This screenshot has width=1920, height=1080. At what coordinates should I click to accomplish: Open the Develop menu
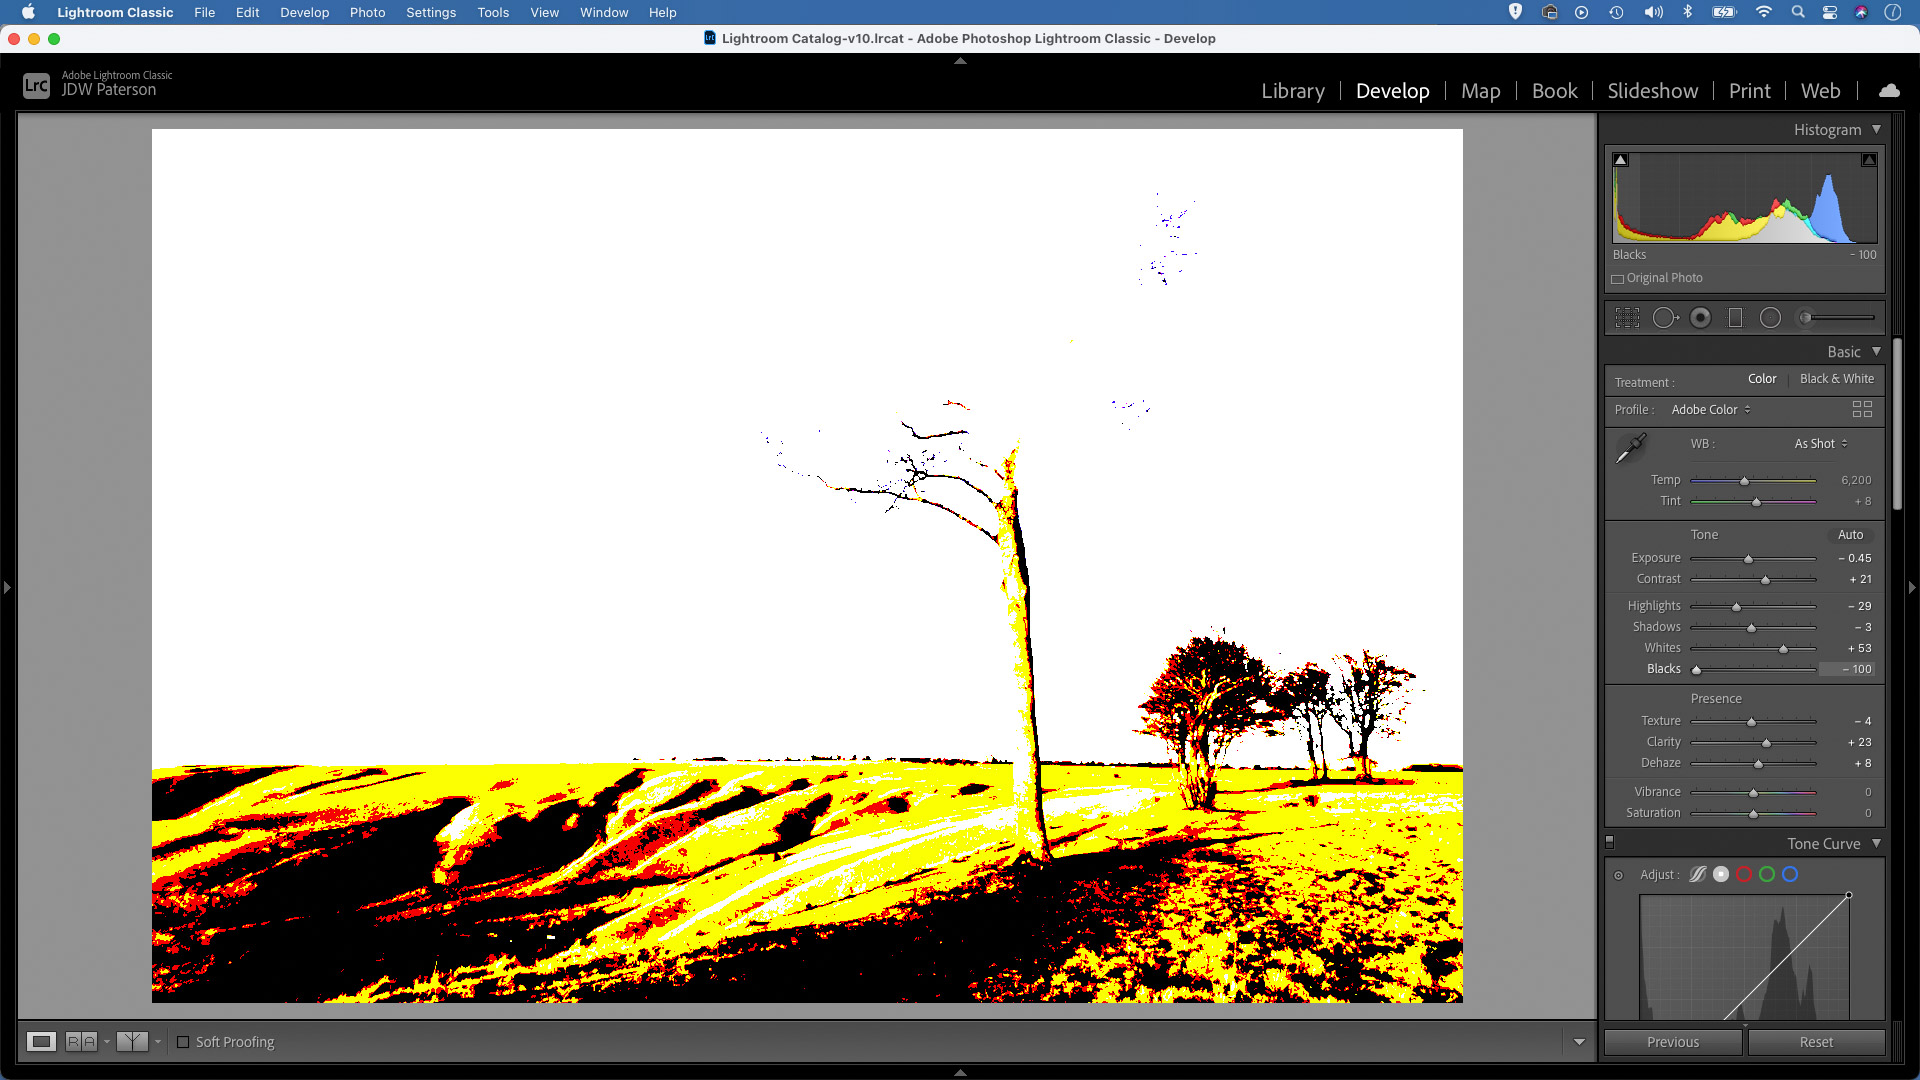click(303, 12)
